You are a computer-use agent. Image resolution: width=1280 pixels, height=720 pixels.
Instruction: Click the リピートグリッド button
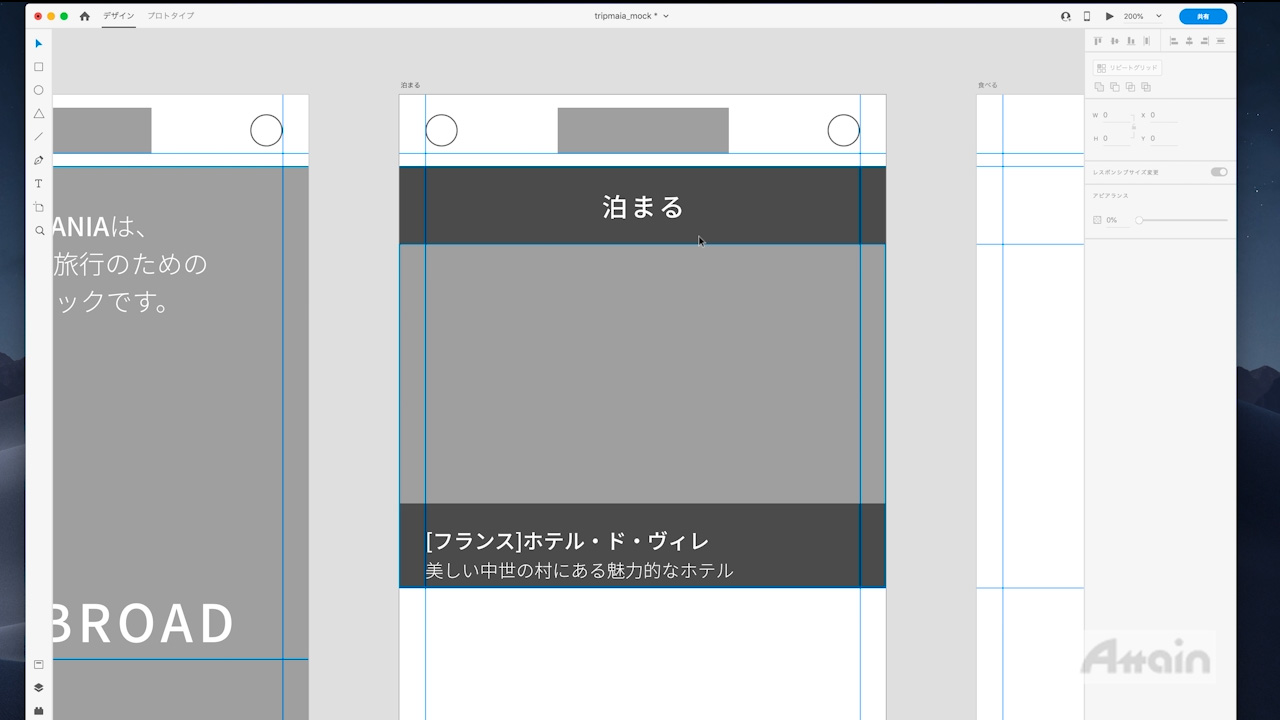(1127, 68)
